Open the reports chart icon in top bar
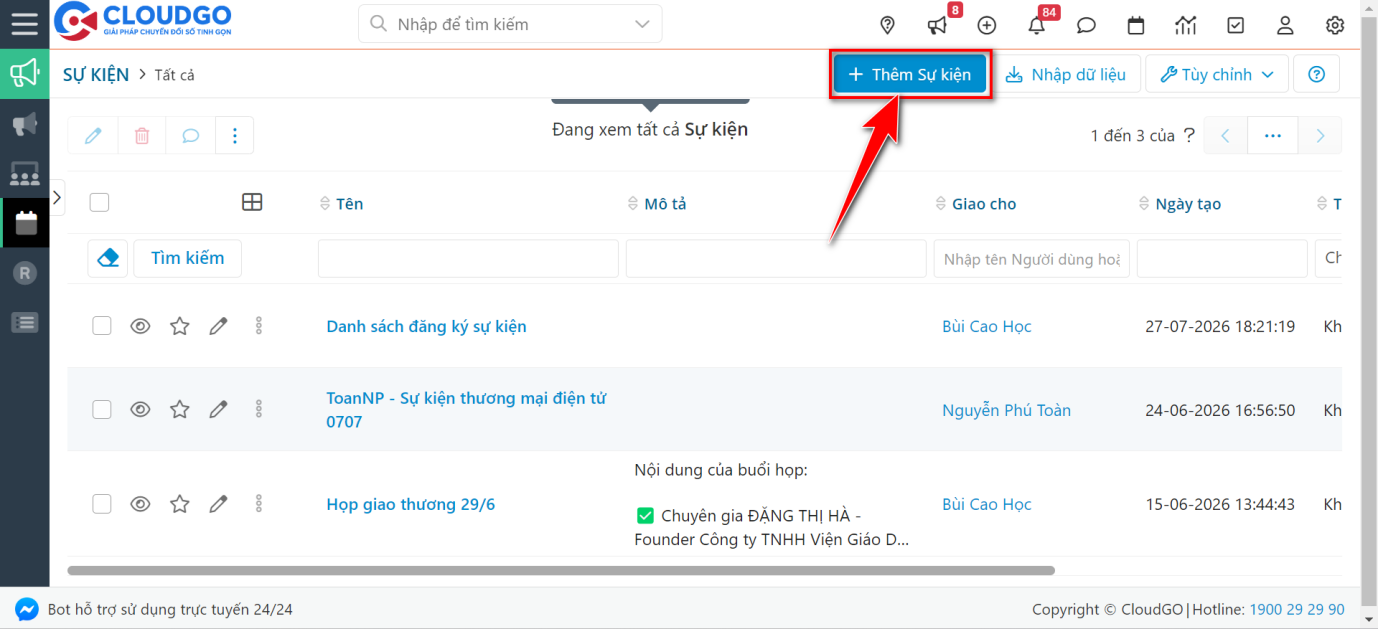 coord(1186,25)
